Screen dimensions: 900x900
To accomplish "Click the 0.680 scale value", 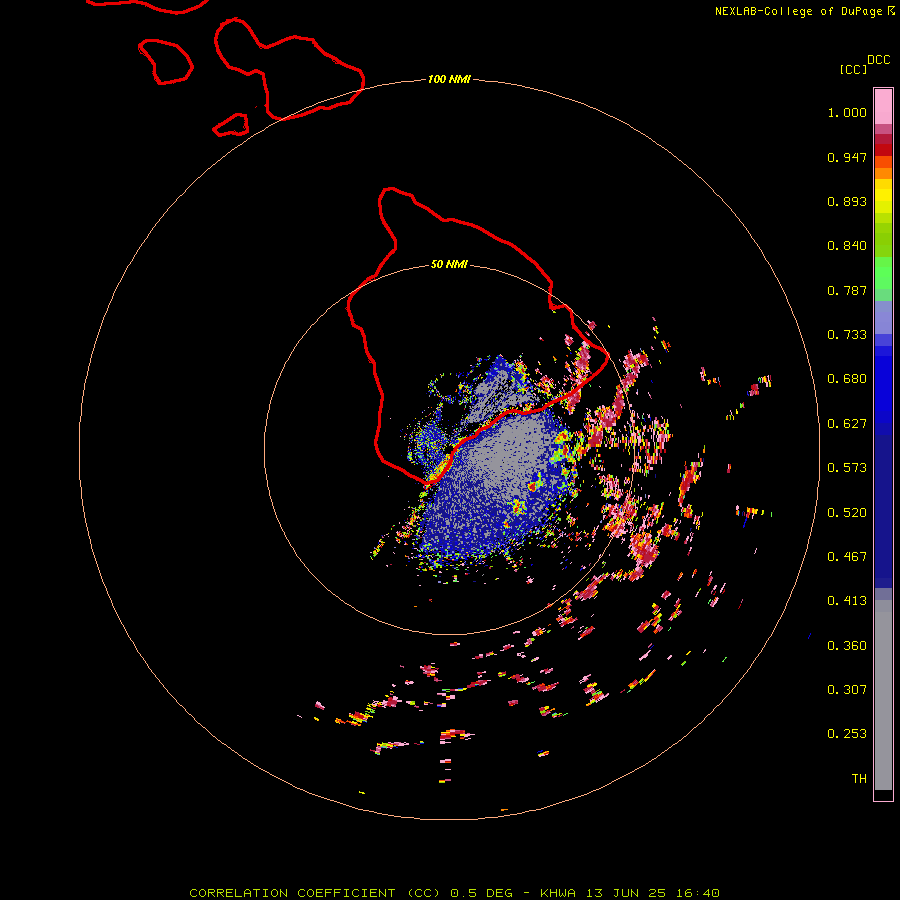I will pos(847,379).
